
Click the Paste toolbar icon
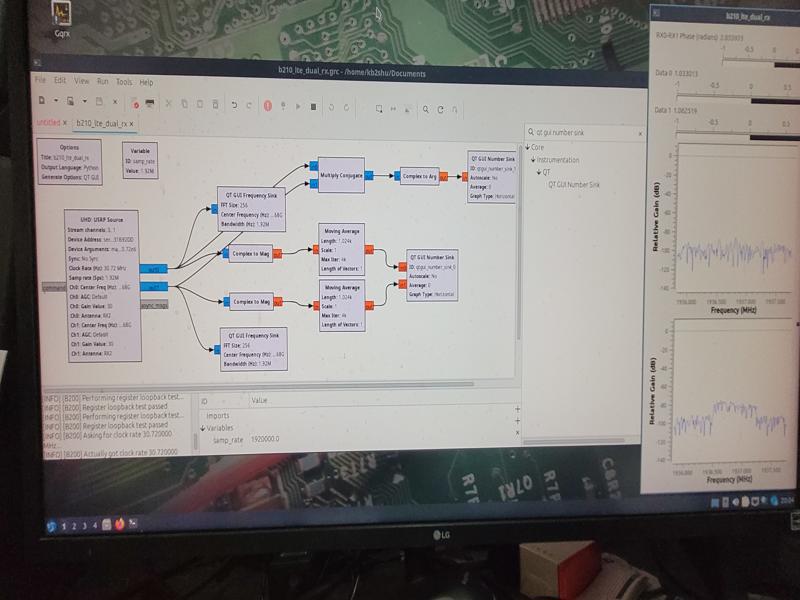200,104
